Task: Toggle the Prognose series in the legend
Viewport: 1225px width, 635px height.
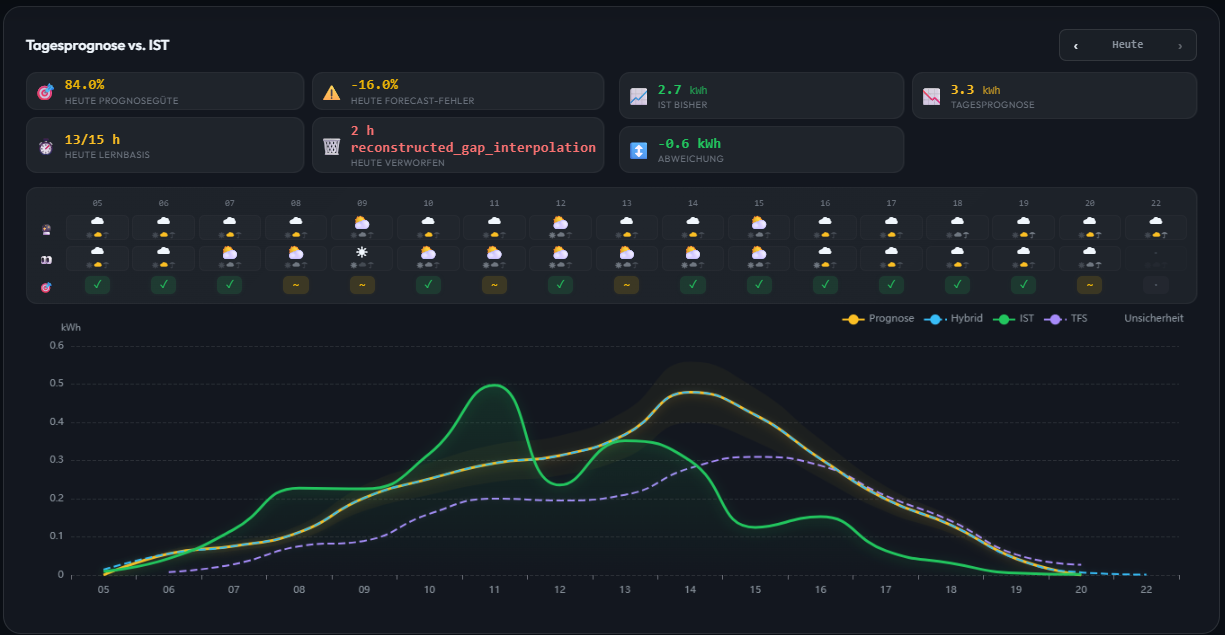Action: (878, 319)
